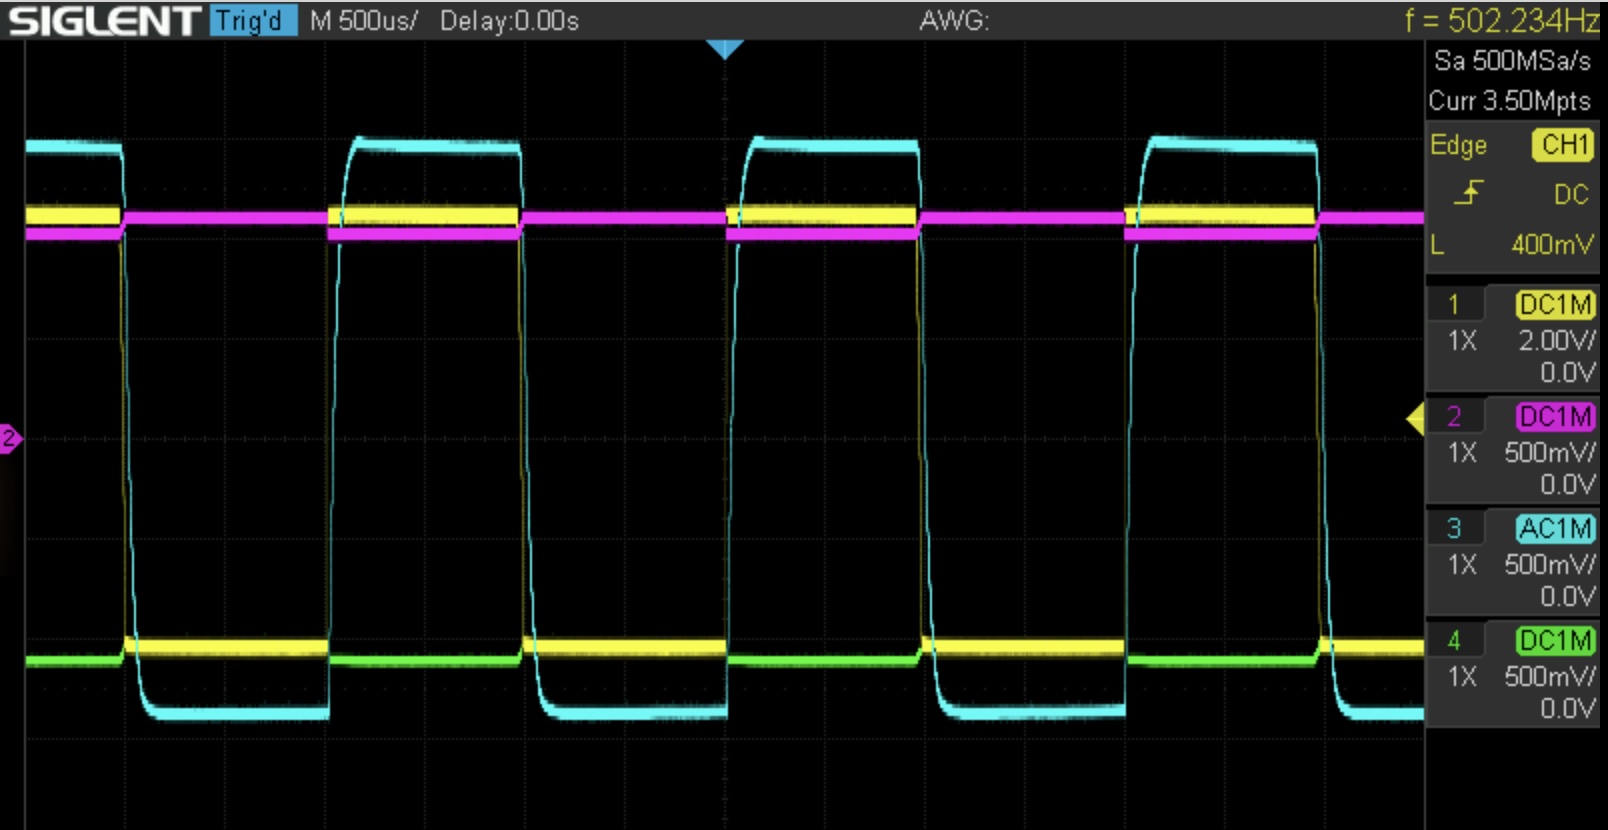Click channel 1 0.0V offset value
1608x830 pixels.
[x=1567, y=373]
